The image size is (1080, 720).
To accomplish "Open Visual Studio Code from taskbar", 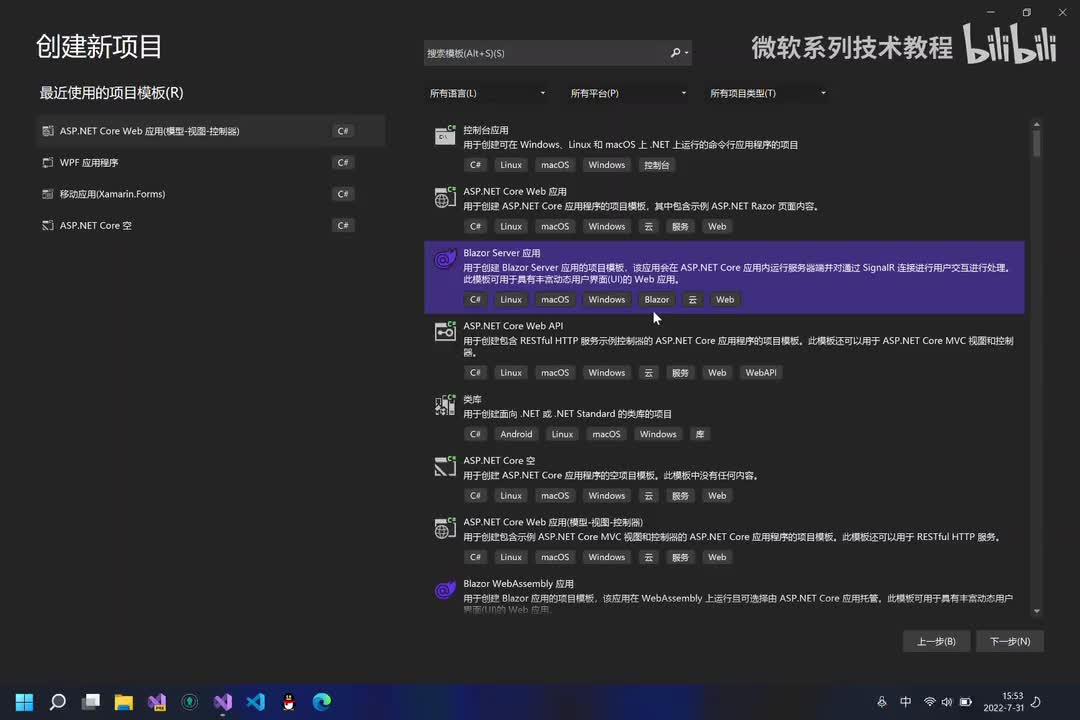I will pyautogui.click(x=256, y=701).
